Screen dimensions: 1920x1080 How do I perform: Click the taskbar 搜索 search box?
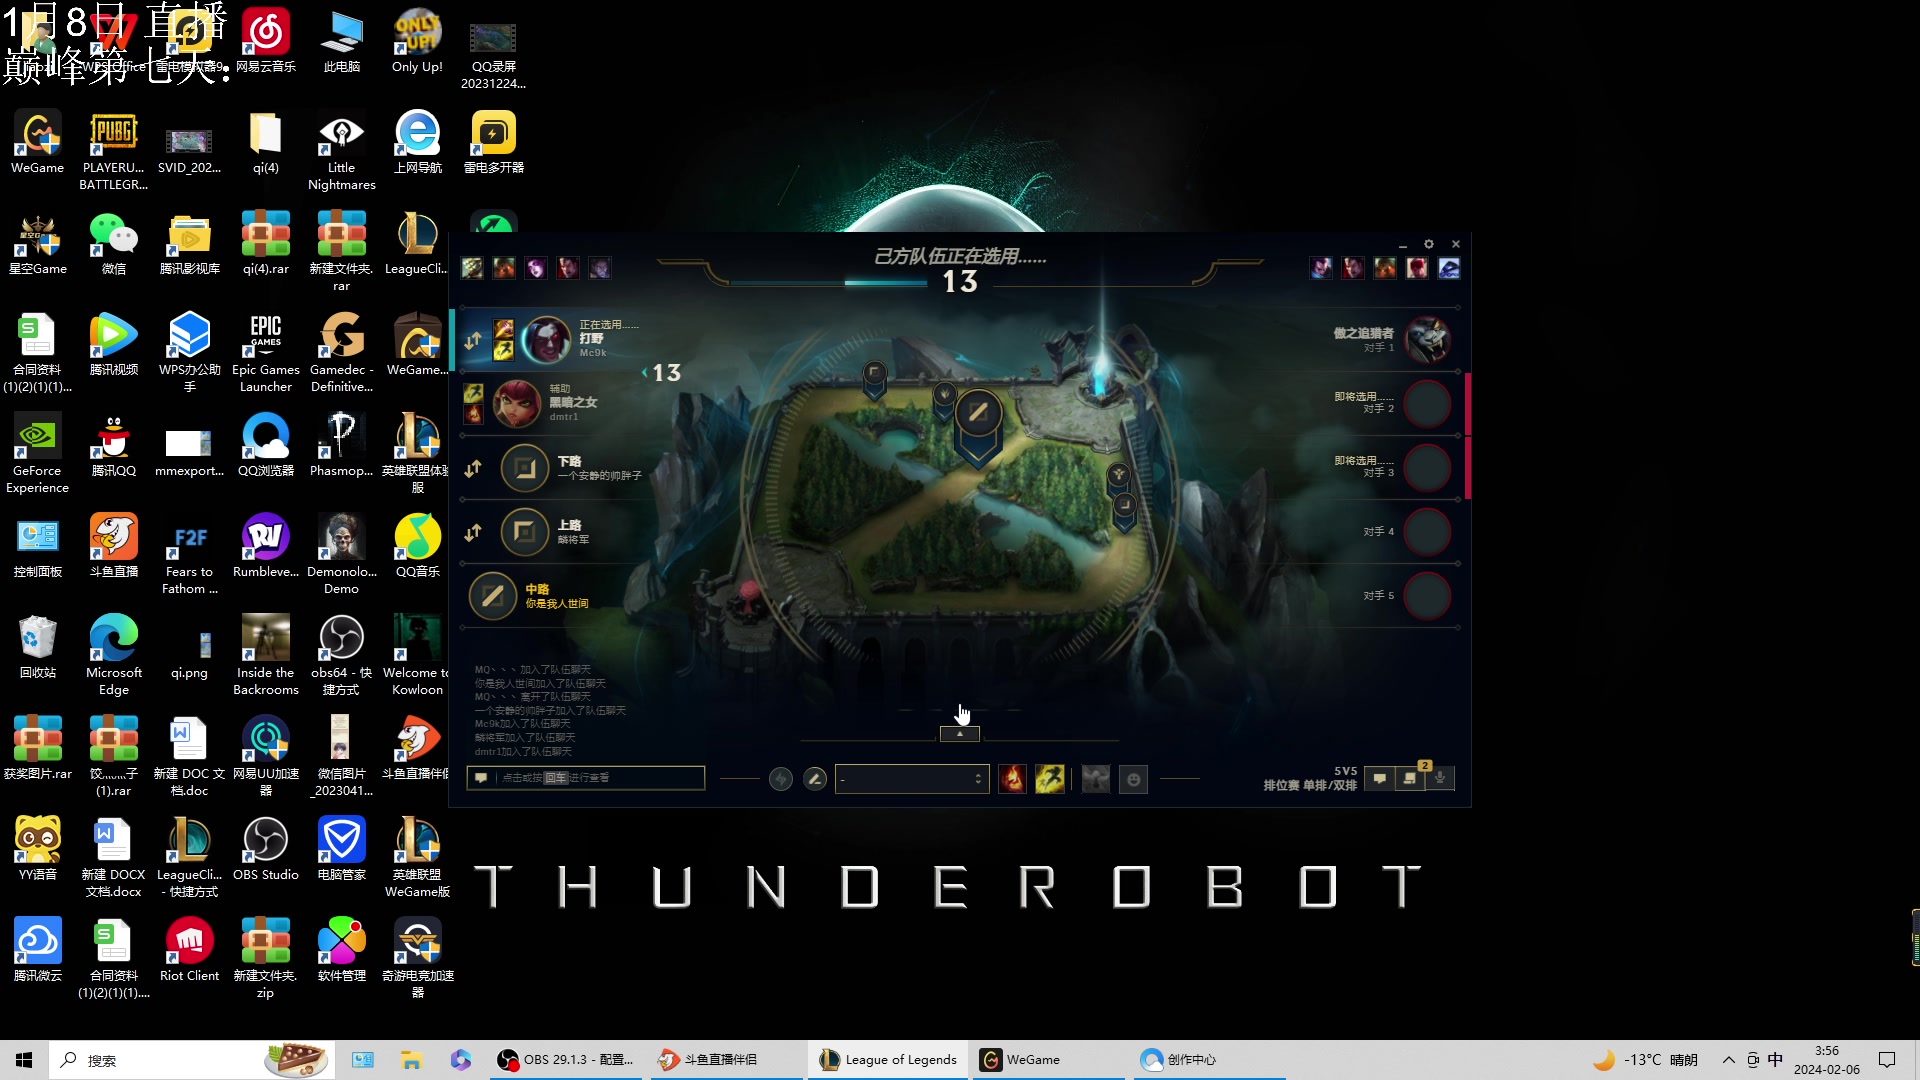click(x=192, y=1060)
